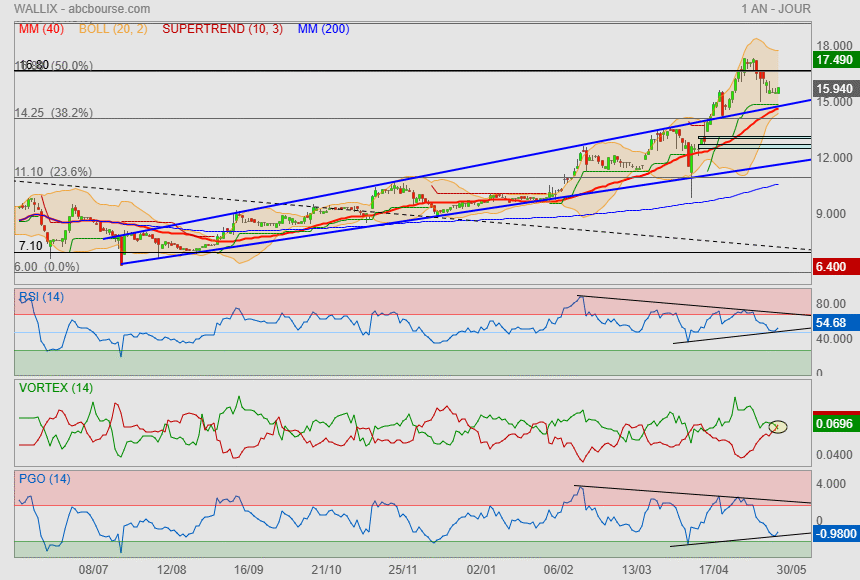Click the '11.10 (23.6%)' Fibonacci label
The width and height of the screenshot is (860, 580).
click(x=53, y=171)
